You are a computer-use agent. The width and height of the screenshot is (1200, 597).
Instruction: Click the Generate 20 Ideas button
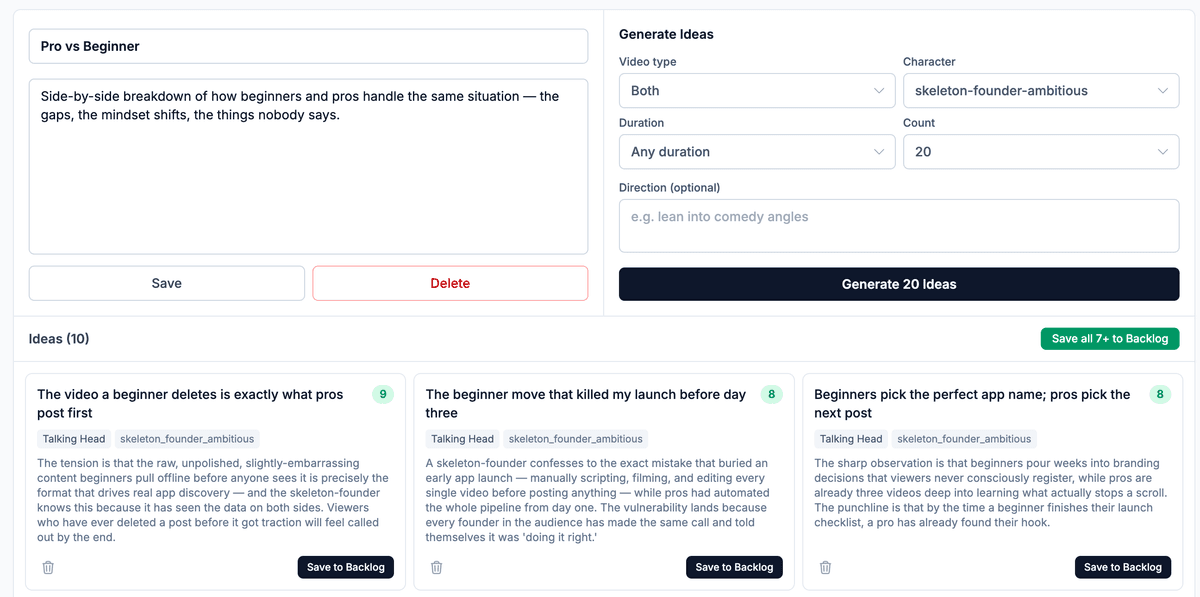pos(898,284)
